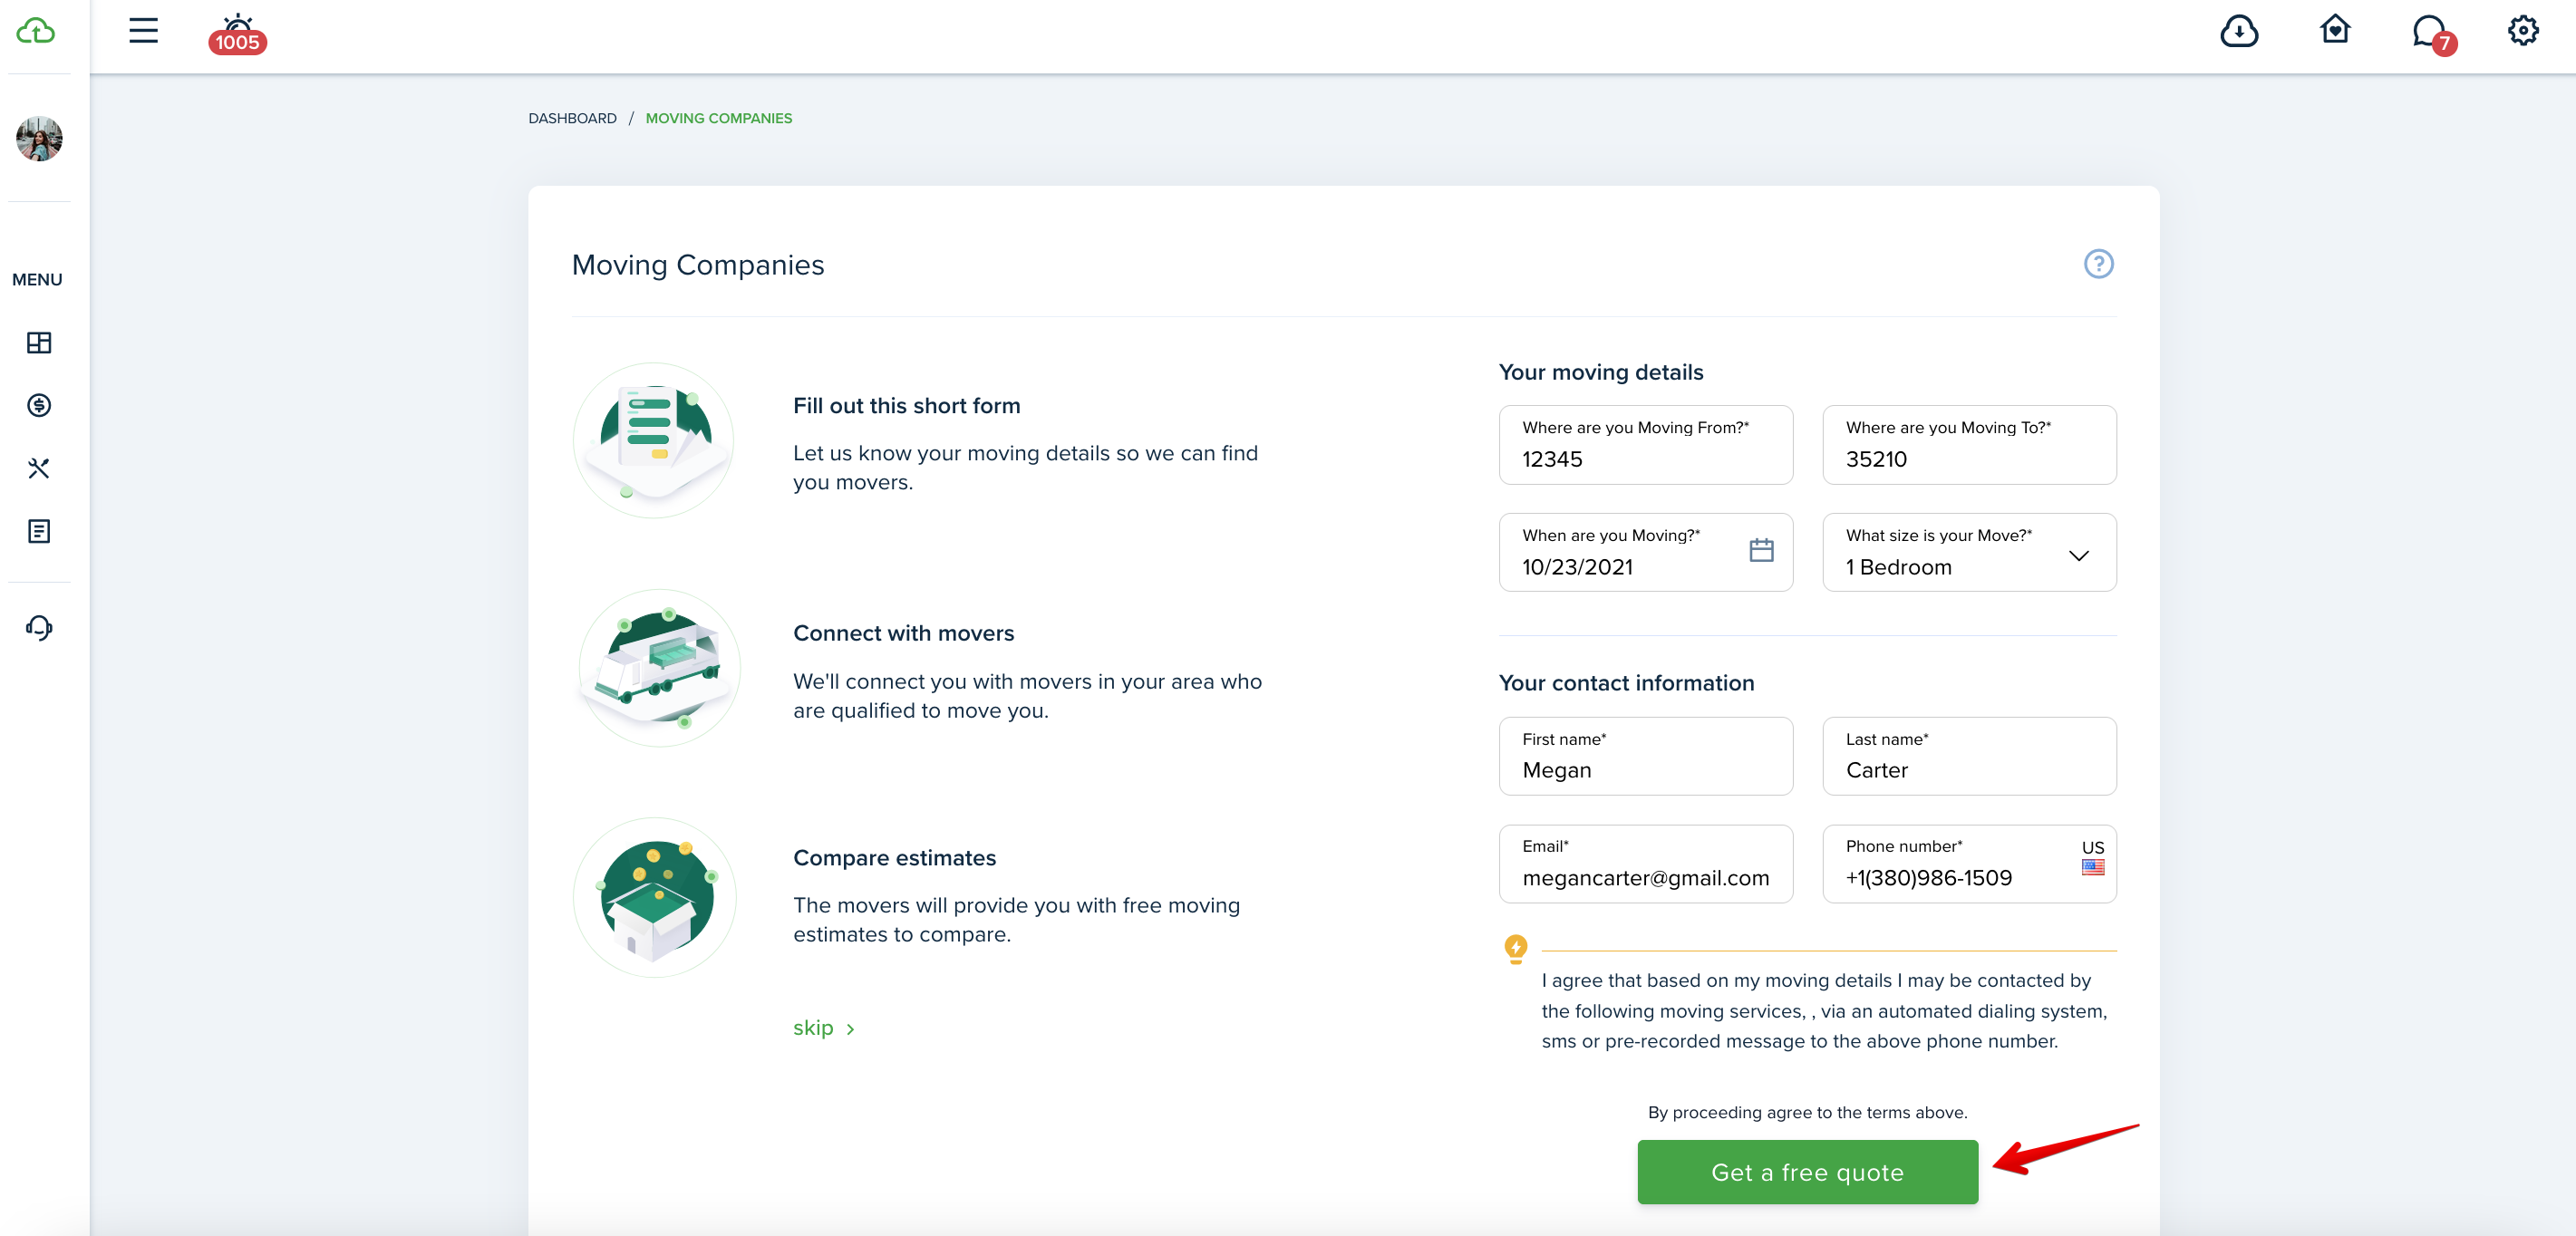Click the compare estimates box illustration

(655, 897)
